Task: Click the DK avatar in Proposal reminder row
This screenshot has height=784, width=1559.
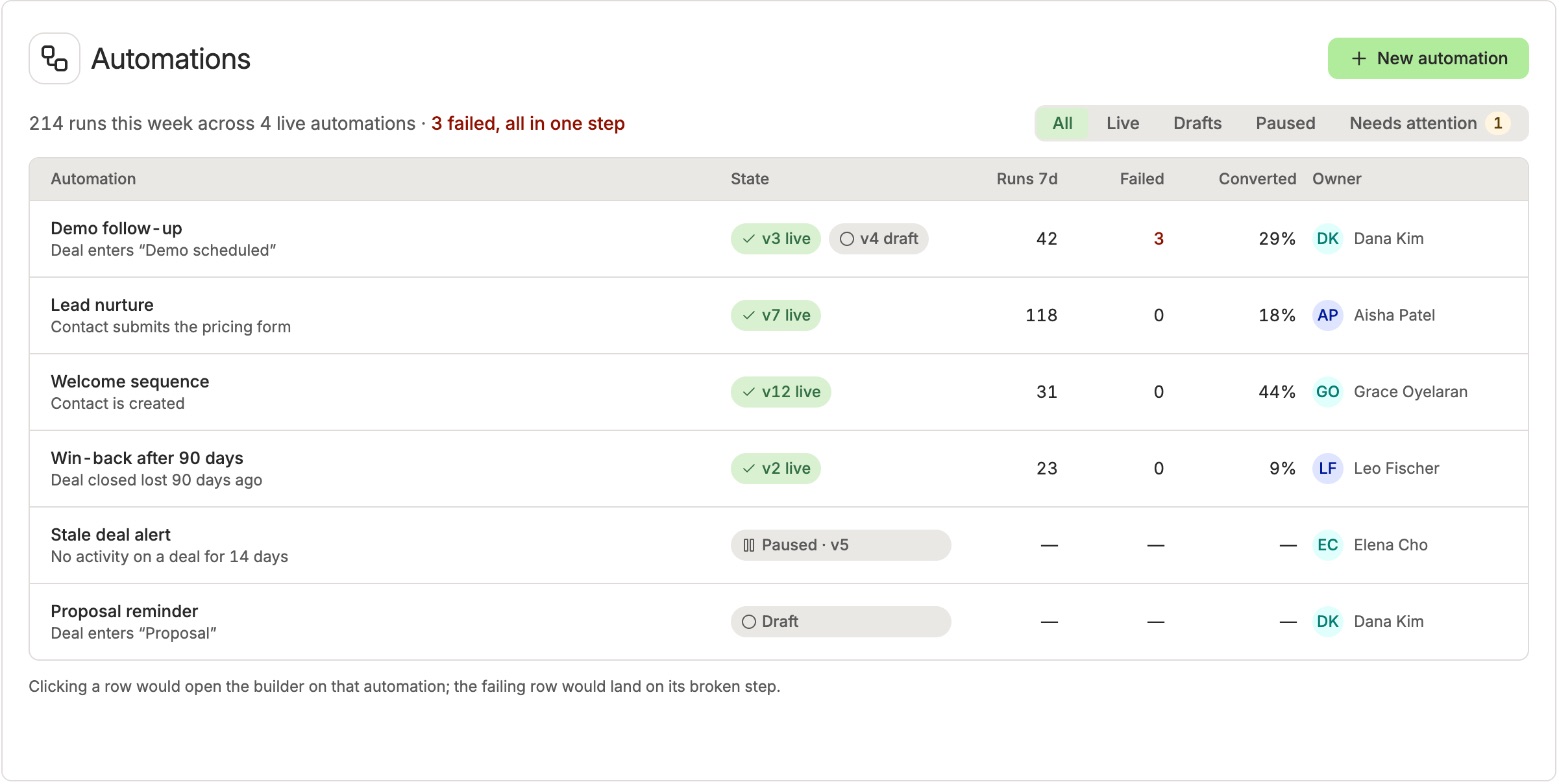Action: [x=1327, y=621]
